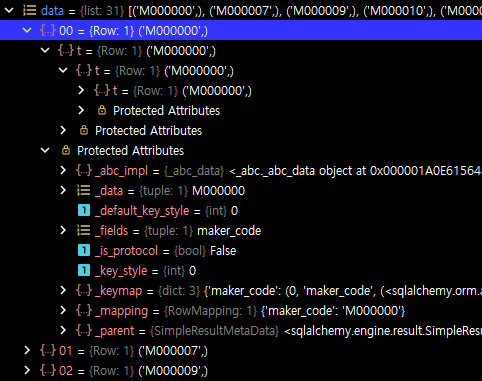
Task: Collapse the expanded Protected Attributes group
Action: coord(45,150)
